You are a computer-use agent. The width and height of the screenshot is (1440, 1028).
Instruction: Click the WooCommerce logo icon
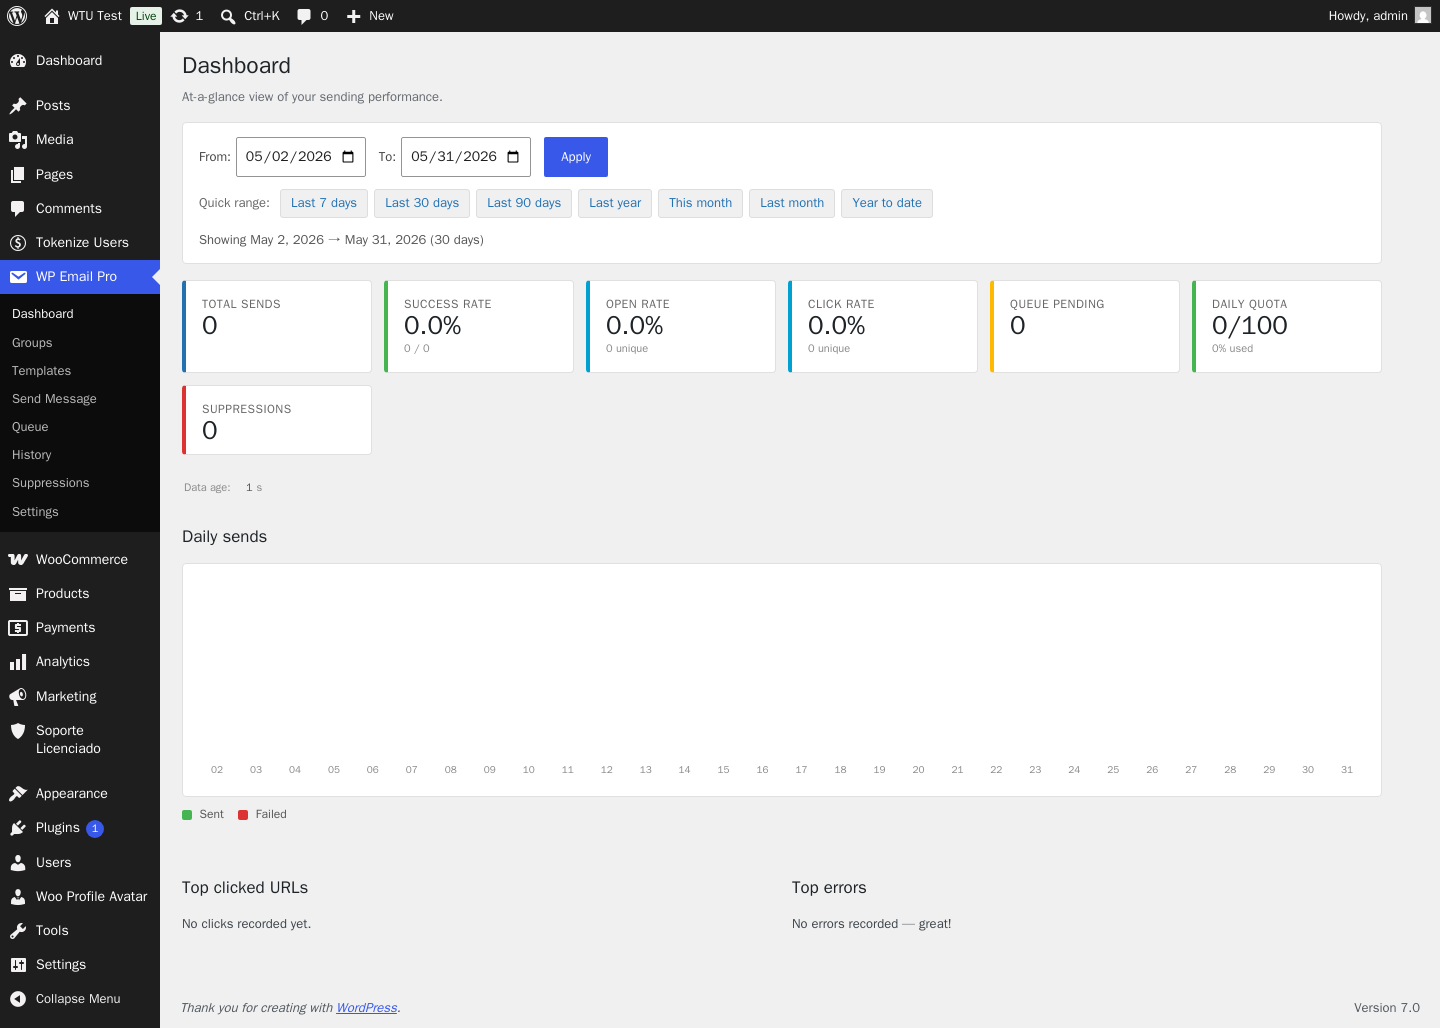[x=18, y=560]
